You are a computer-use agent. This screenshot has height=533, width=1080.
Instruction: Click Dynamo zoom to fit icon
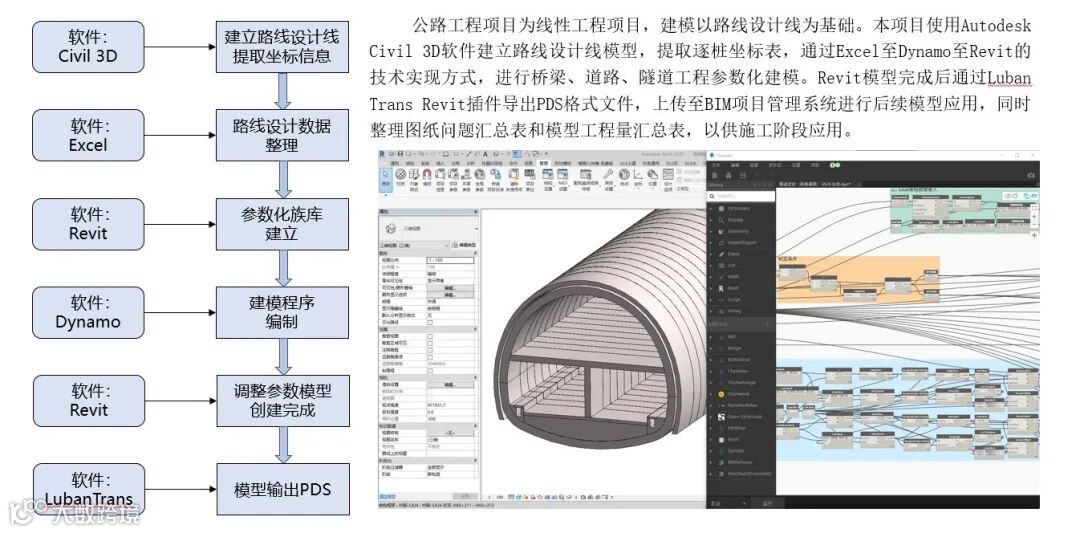[1035, 208]
